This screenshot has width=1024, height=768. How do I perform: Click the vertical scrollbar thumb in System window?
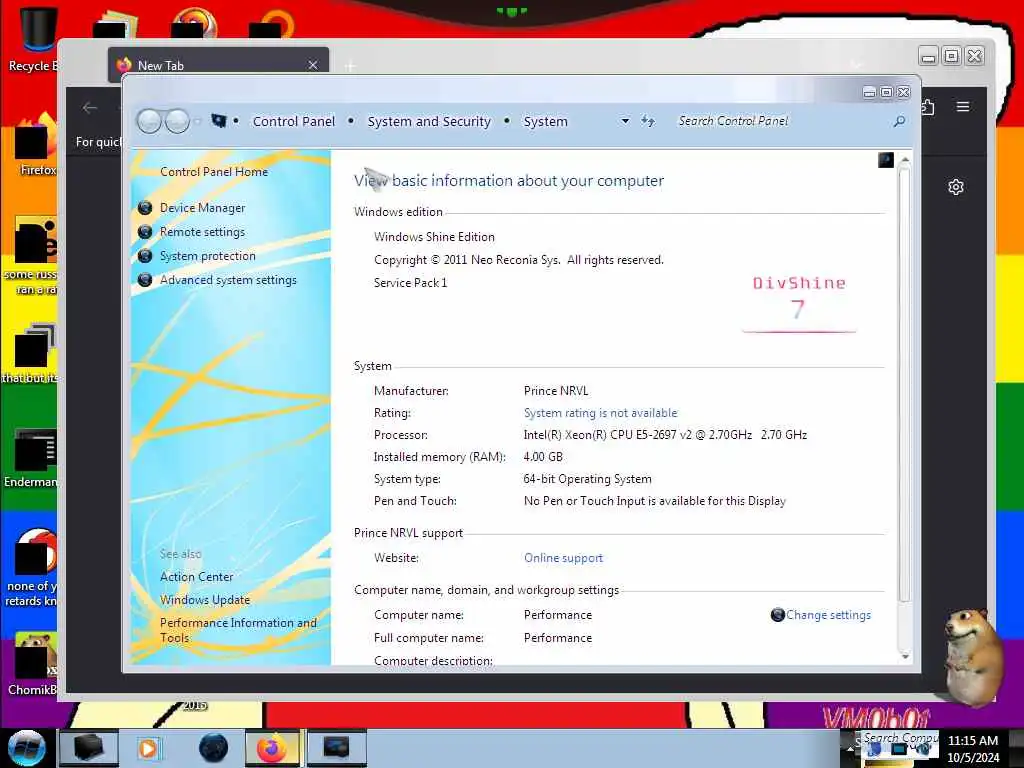[904, 385]
